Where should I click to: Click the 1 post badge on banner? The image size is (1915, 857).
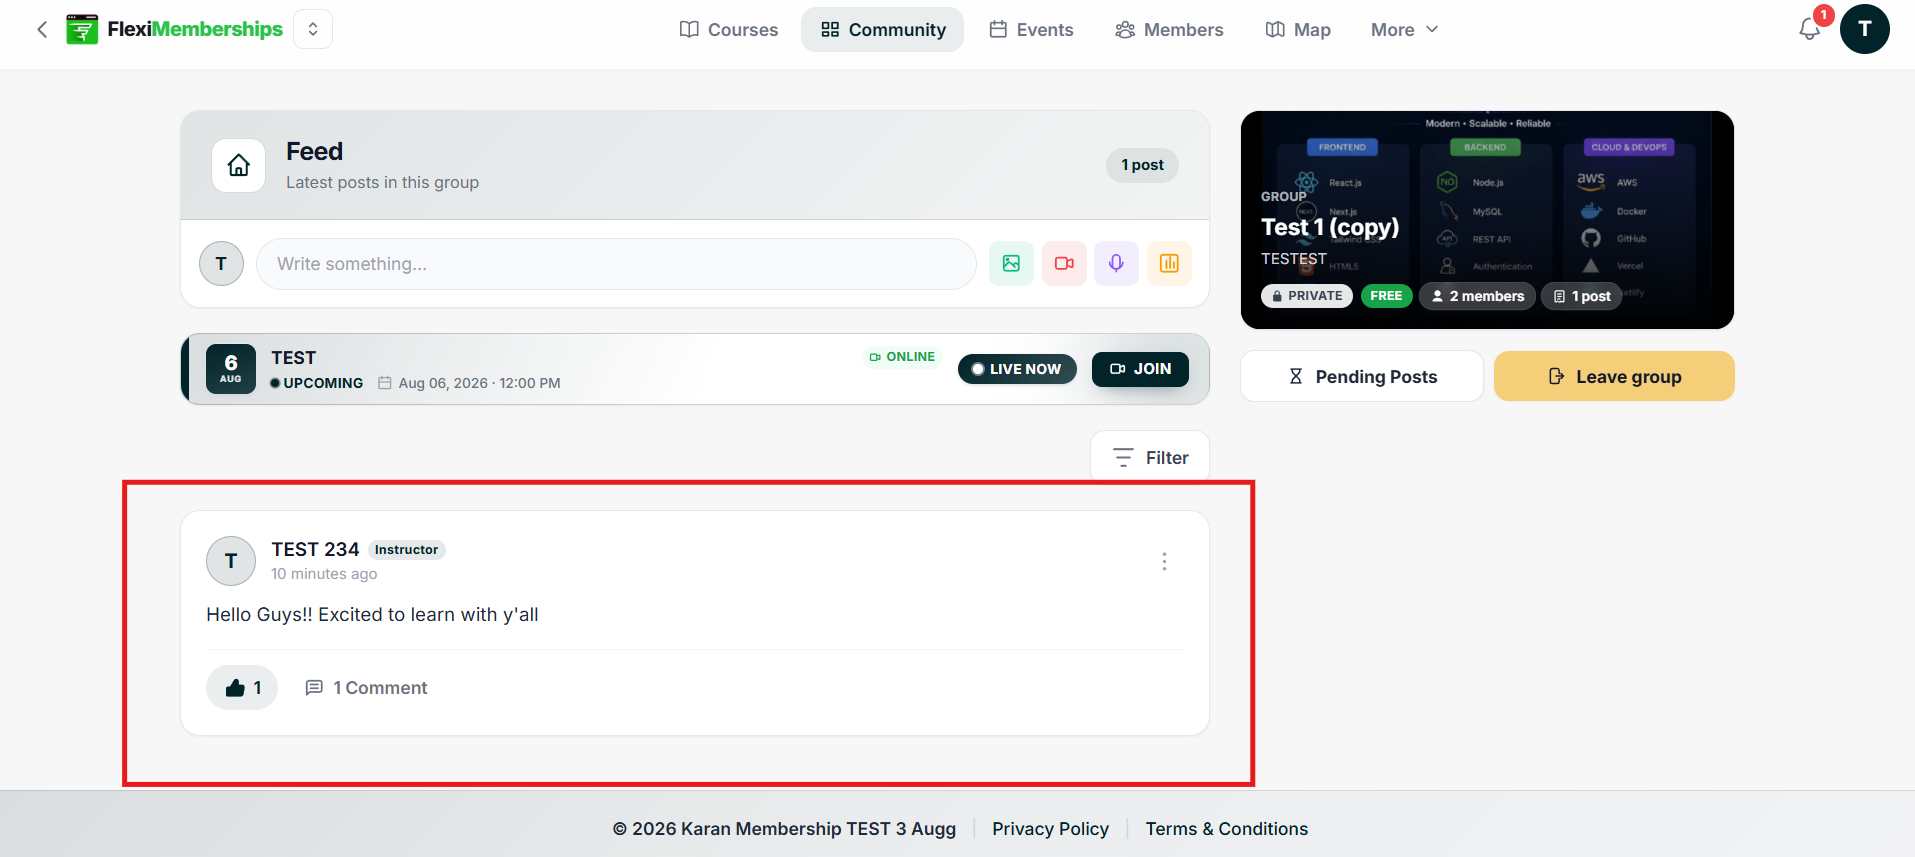1582,296
